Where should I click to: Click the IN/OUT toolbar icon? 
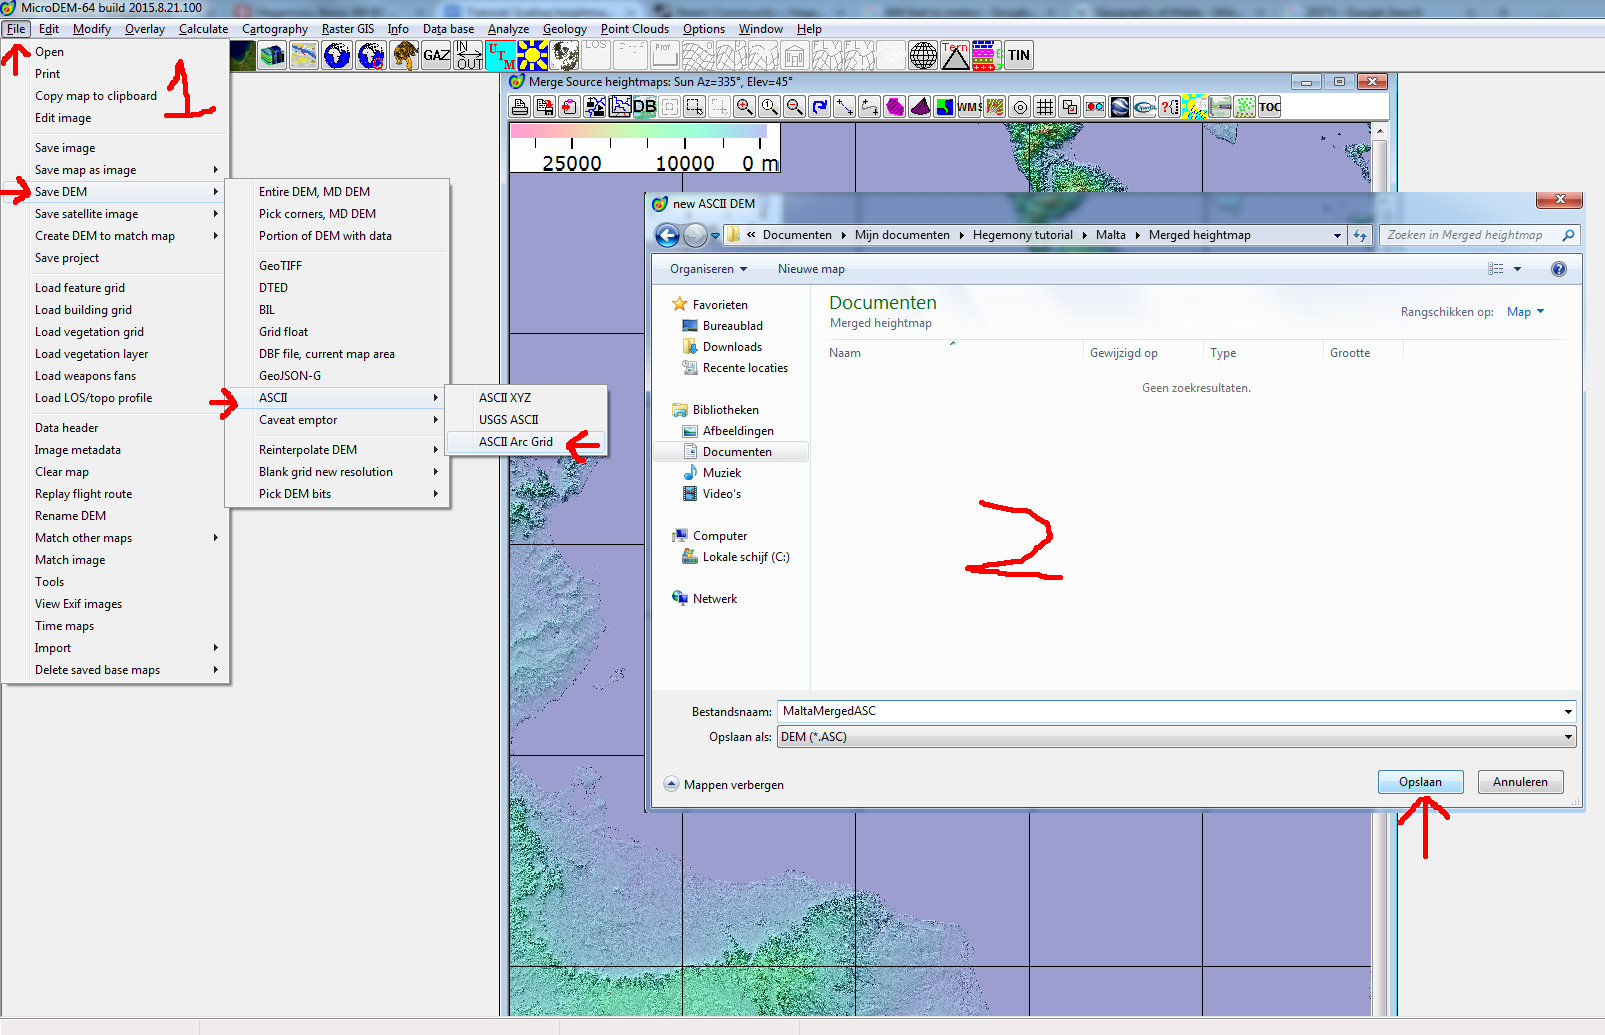[x=469, y=55]
